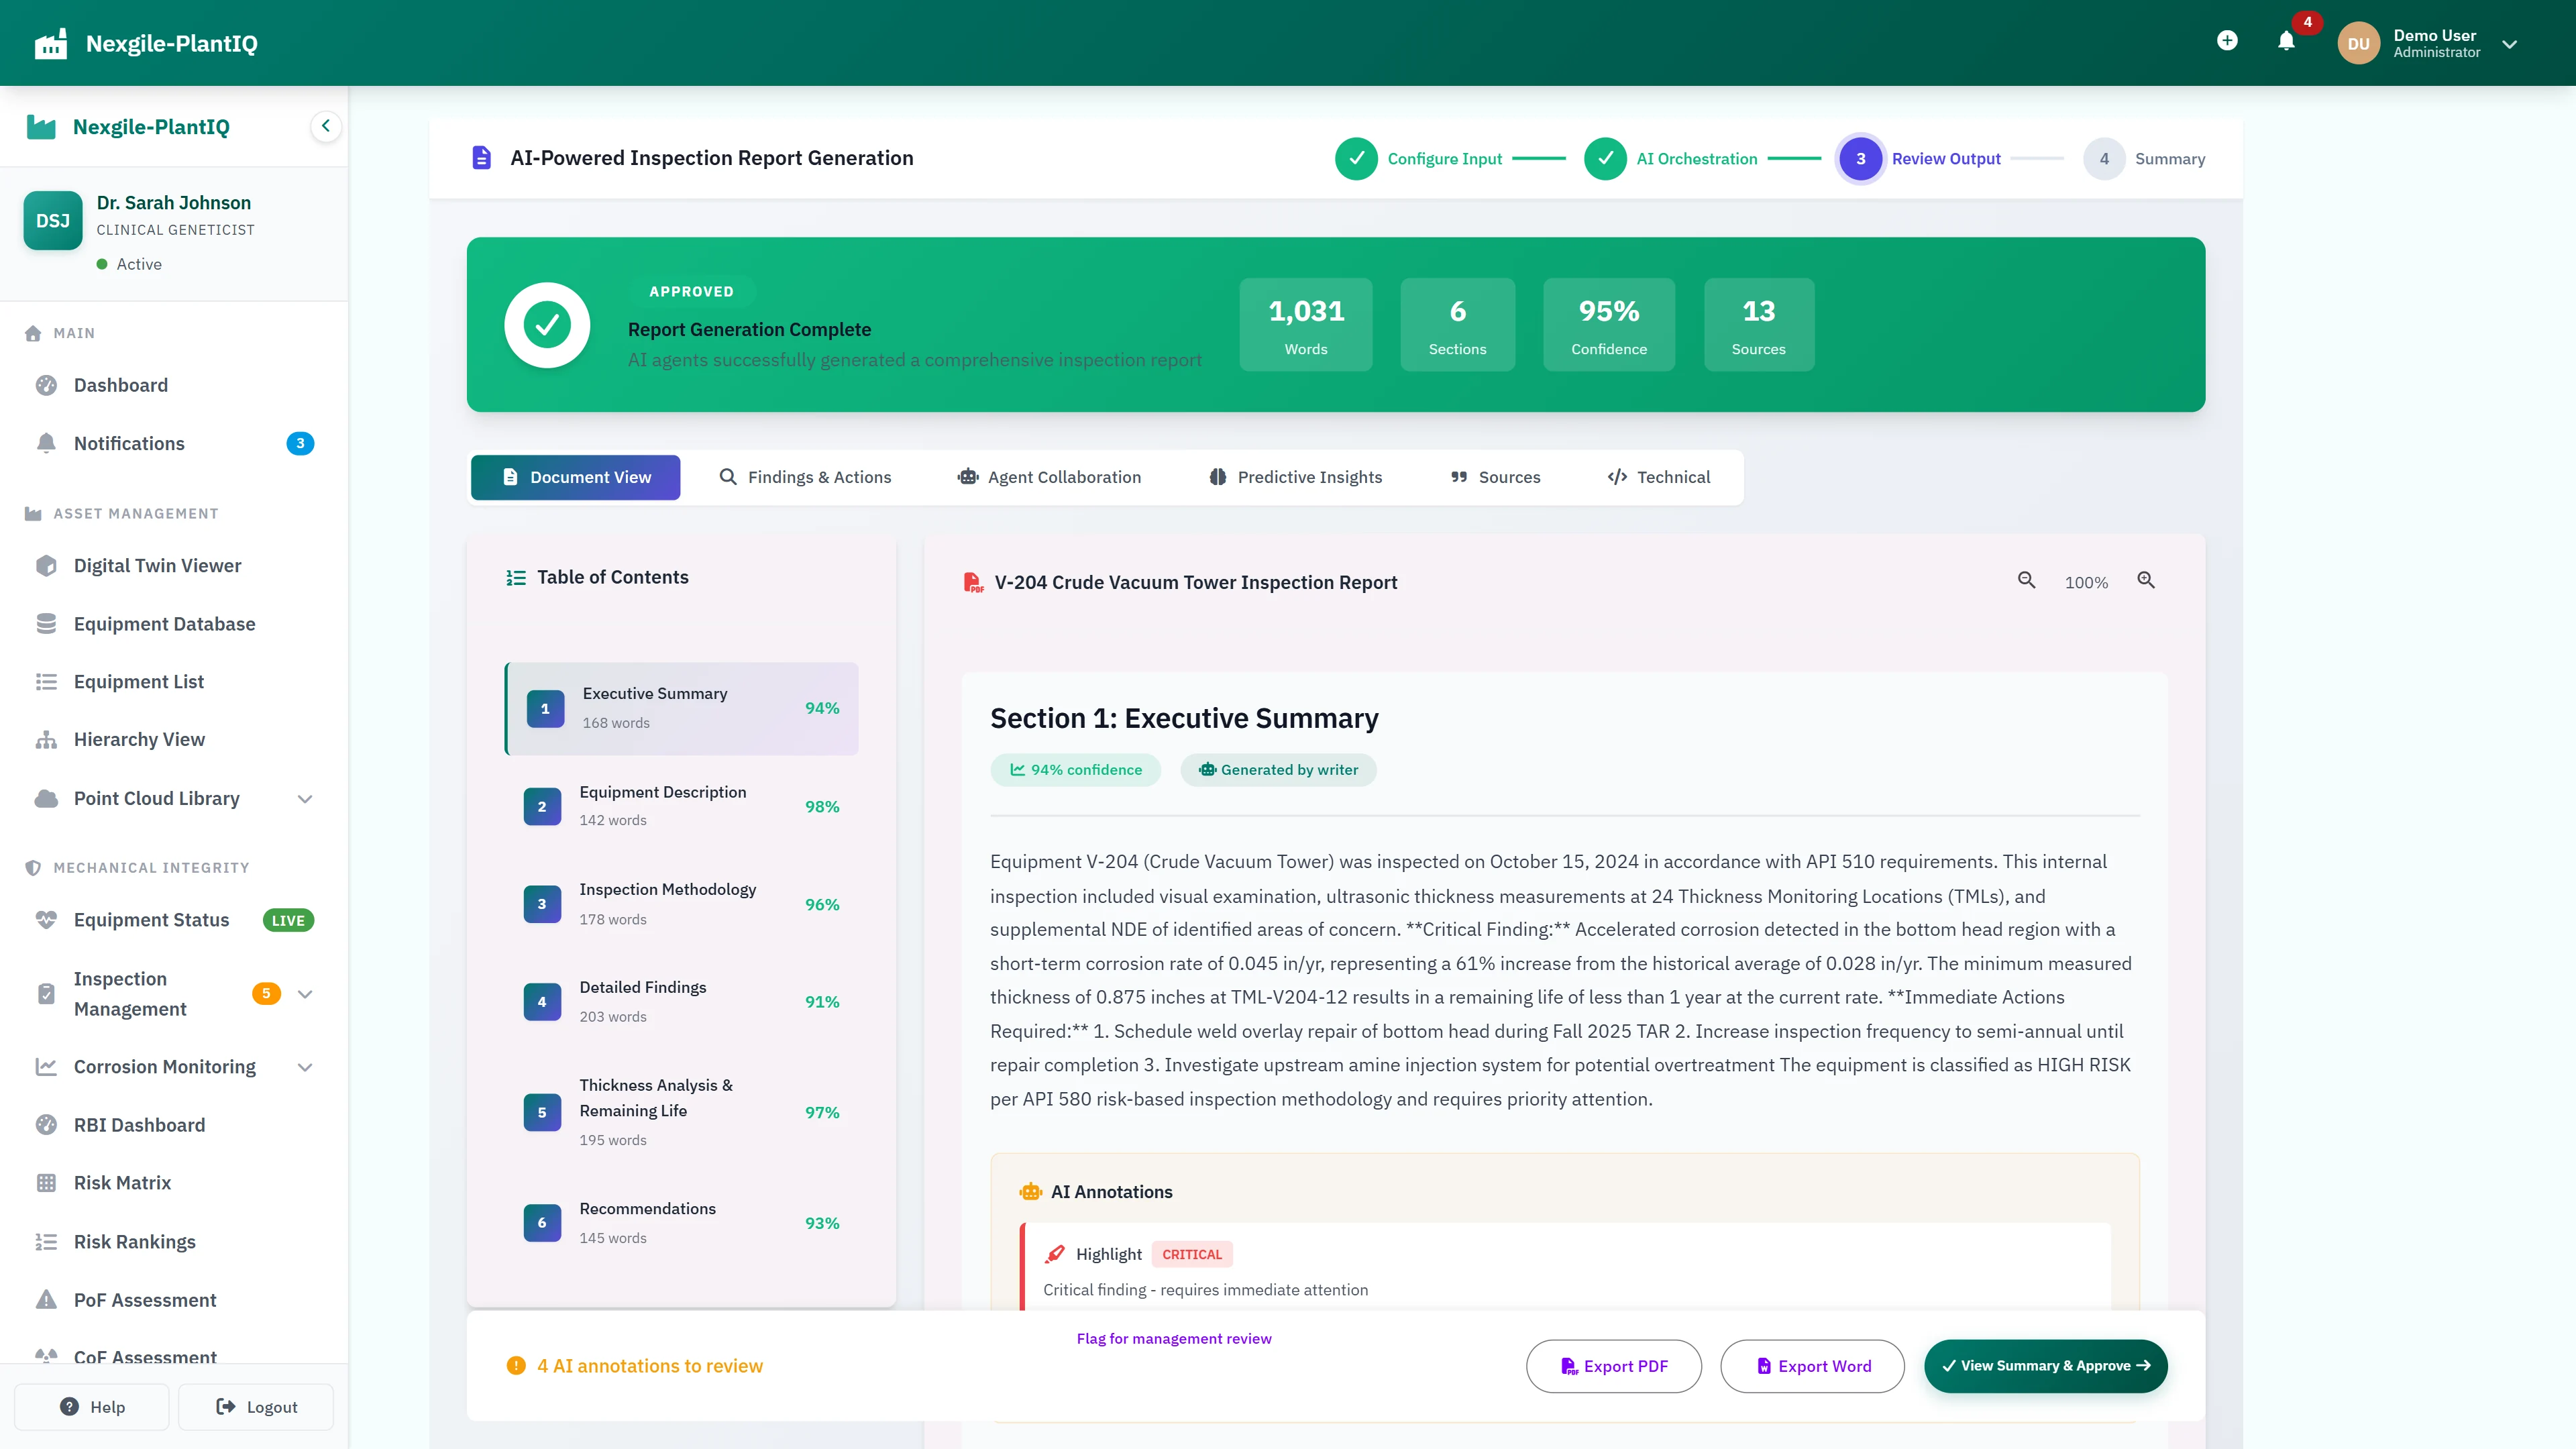Toggle the Equipment Status LIVE indicator

tap(288, 920)
